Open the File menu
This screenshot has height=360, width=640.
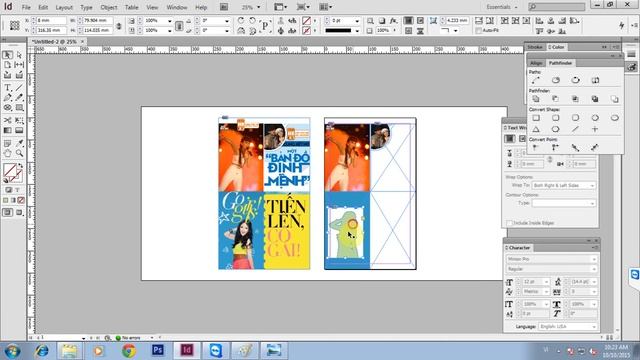[26, 7]
